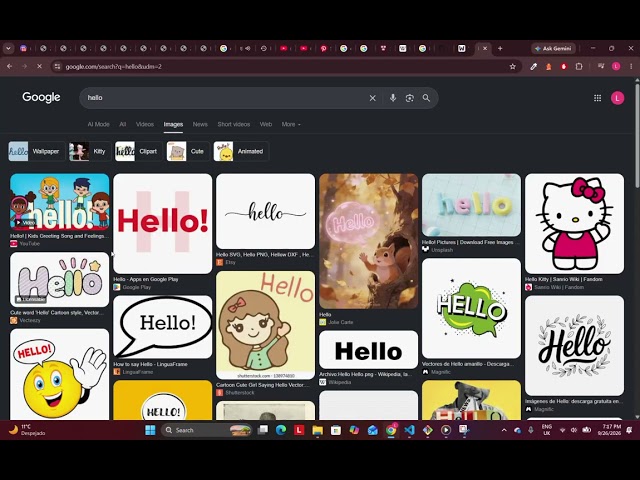The width and height of the screenshot is (640, 480).
Task: Launch Microsoft Edge from the taskbar
Action: tap(281, 430)
